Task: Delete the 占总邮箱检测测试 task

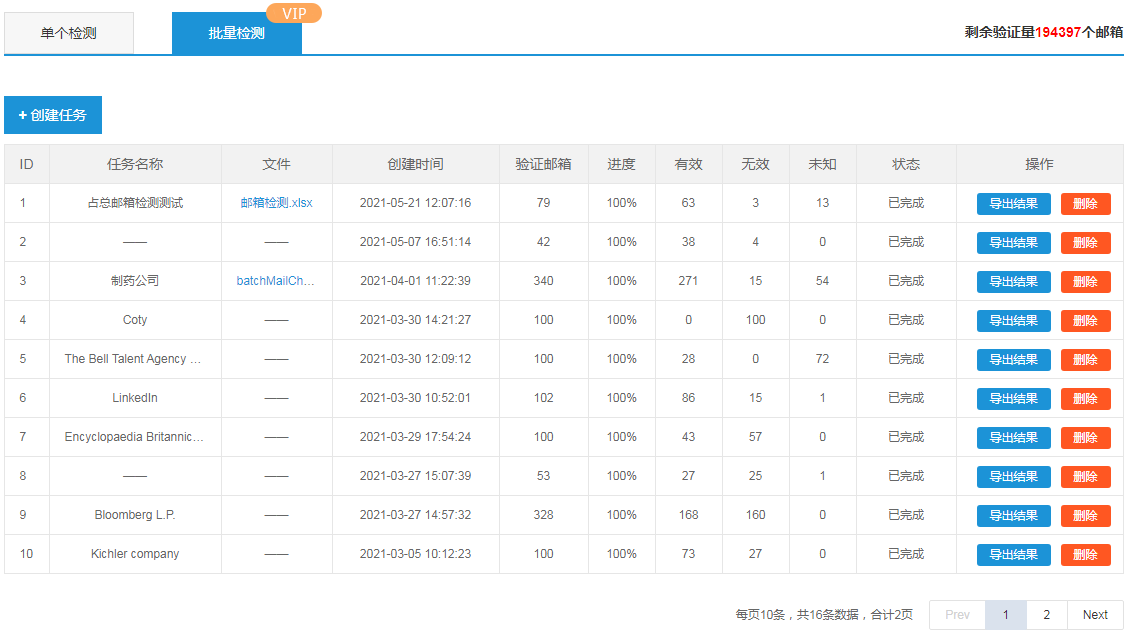Action: (x=1086, y=204)
